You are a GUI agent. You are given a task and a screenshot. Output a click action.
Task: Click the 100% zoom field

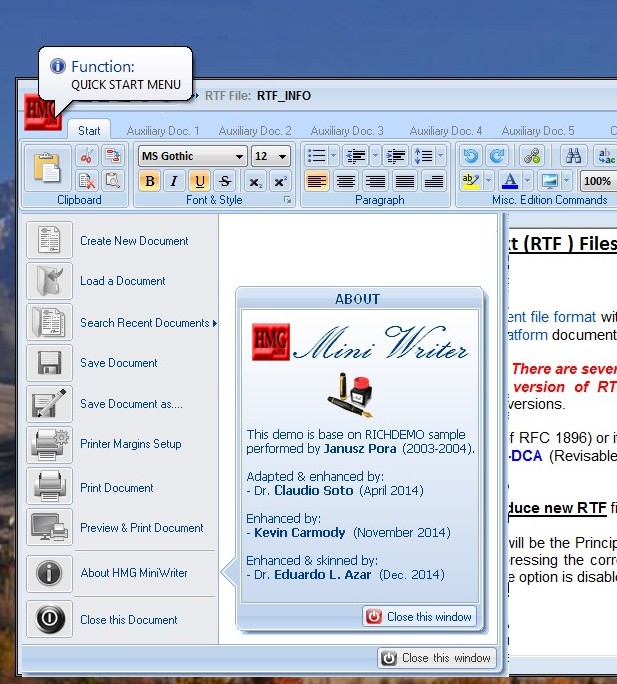(x=599, y=181)
